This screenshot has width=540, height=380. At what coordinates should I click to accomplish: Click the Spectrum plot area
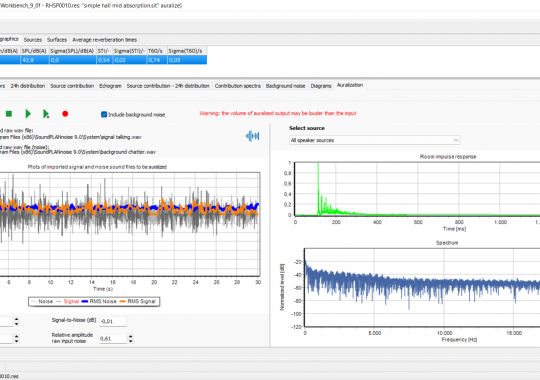tap(422, 287)
